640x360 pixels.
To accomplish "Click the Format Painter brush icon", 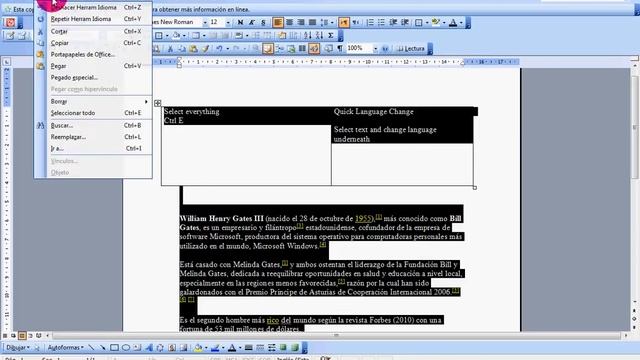I will click(205, 49).
